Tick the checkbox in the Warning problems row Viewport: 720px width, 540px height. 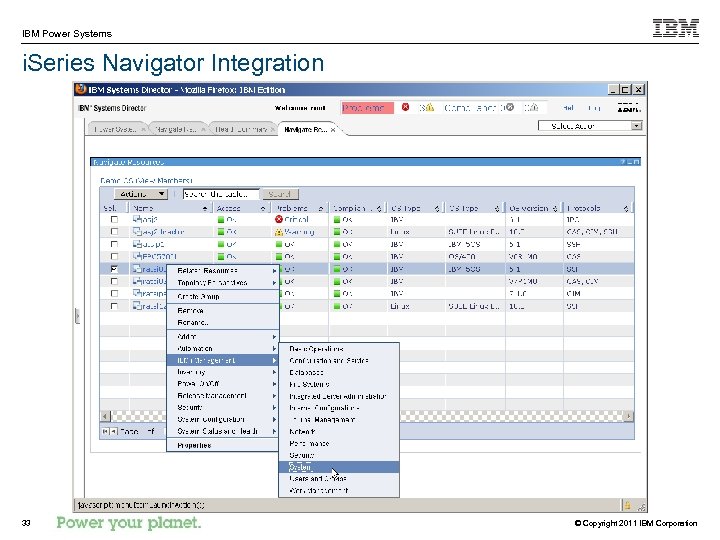(x=114, y=232)
